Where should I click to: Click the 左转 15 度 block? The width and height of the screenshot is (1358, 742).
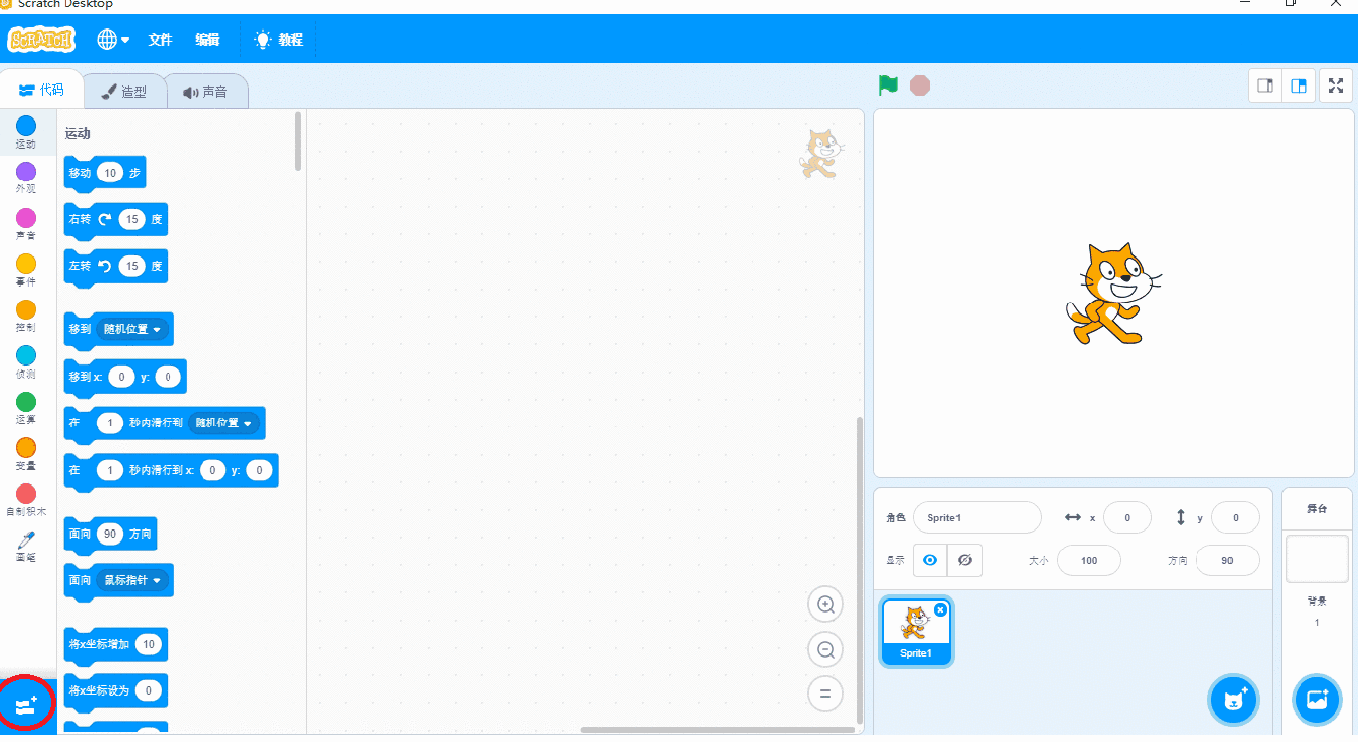tap(115, 266)
